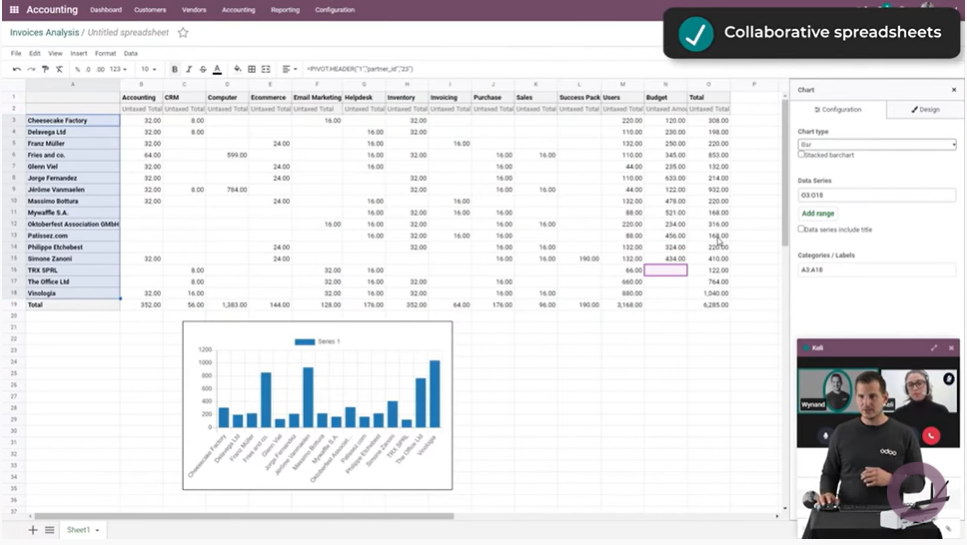The image size is (967, 545).
Task: Open the Dashboard menu in top navbar
Action: click(x=106, y=10)
